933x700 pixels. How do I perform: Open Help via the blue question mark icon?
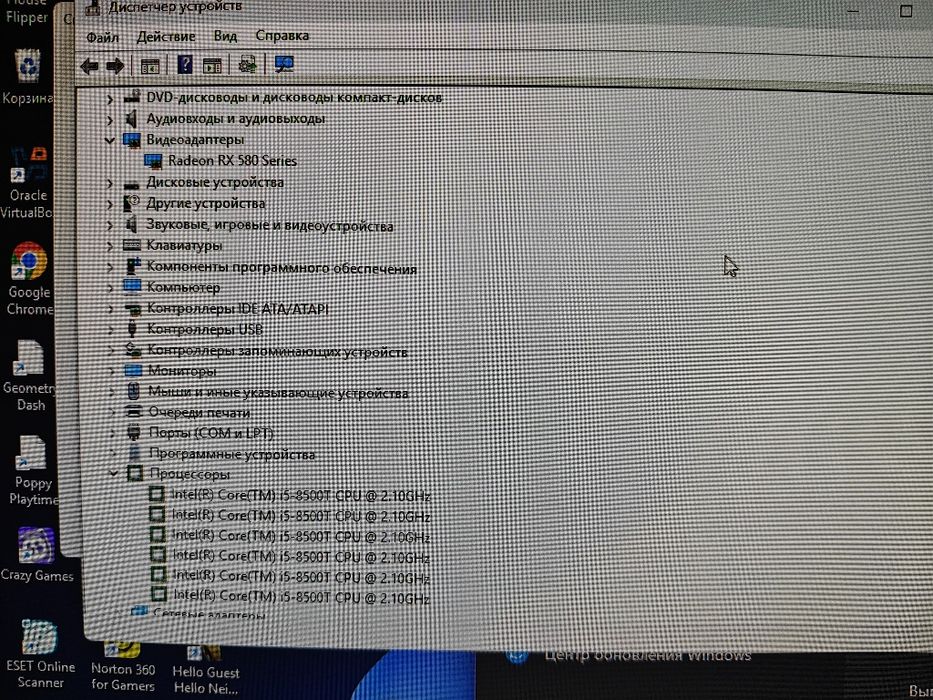point(185,65)
